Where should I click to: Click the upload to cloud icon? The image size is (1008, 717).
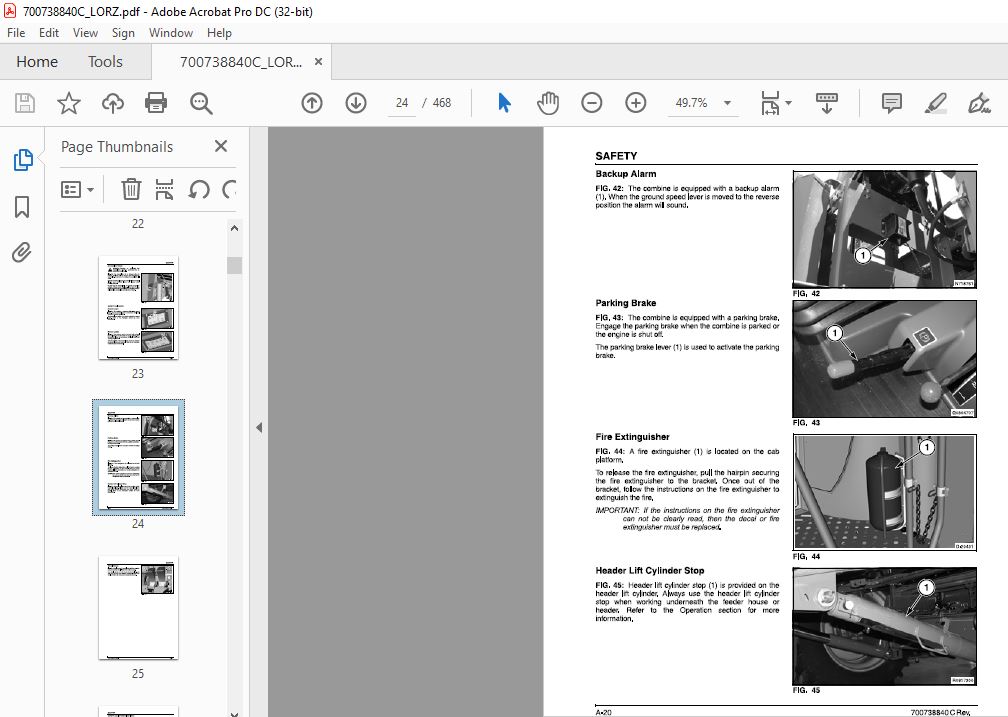(113, 103)
